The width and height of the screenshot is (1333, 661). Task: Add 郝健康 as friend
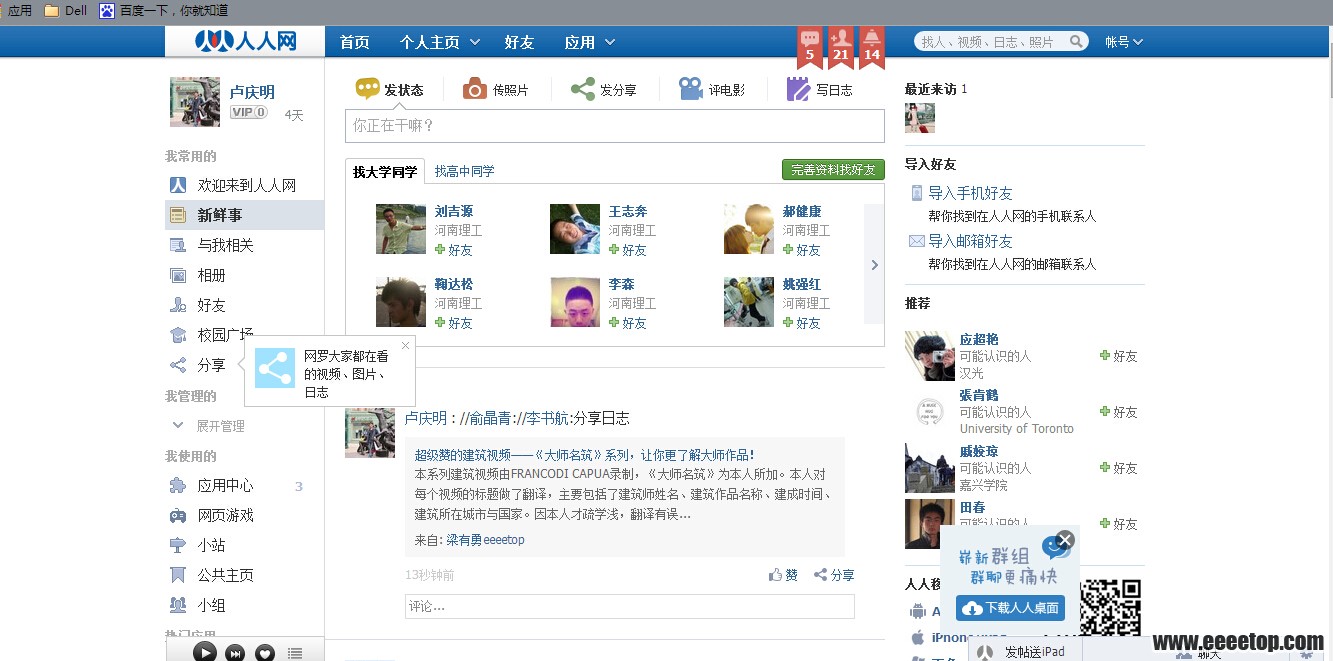(802, 250)
